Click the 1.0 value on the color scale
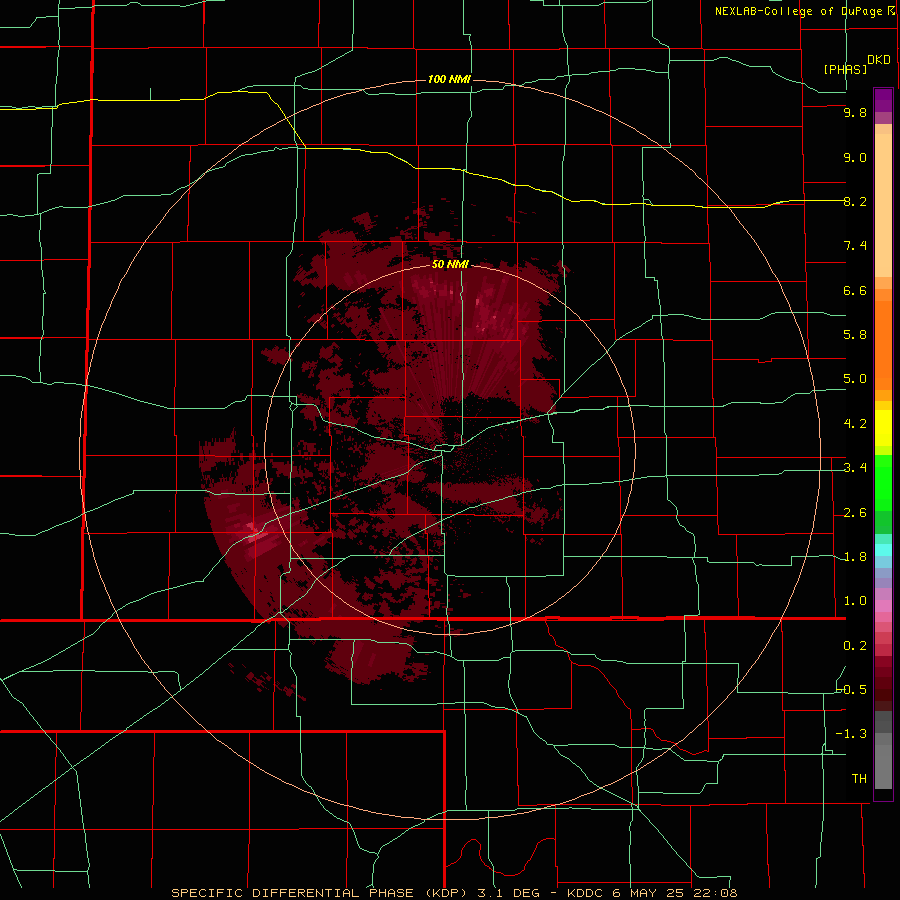This screenshot has width=900, height=900. (x=855, y=601)
